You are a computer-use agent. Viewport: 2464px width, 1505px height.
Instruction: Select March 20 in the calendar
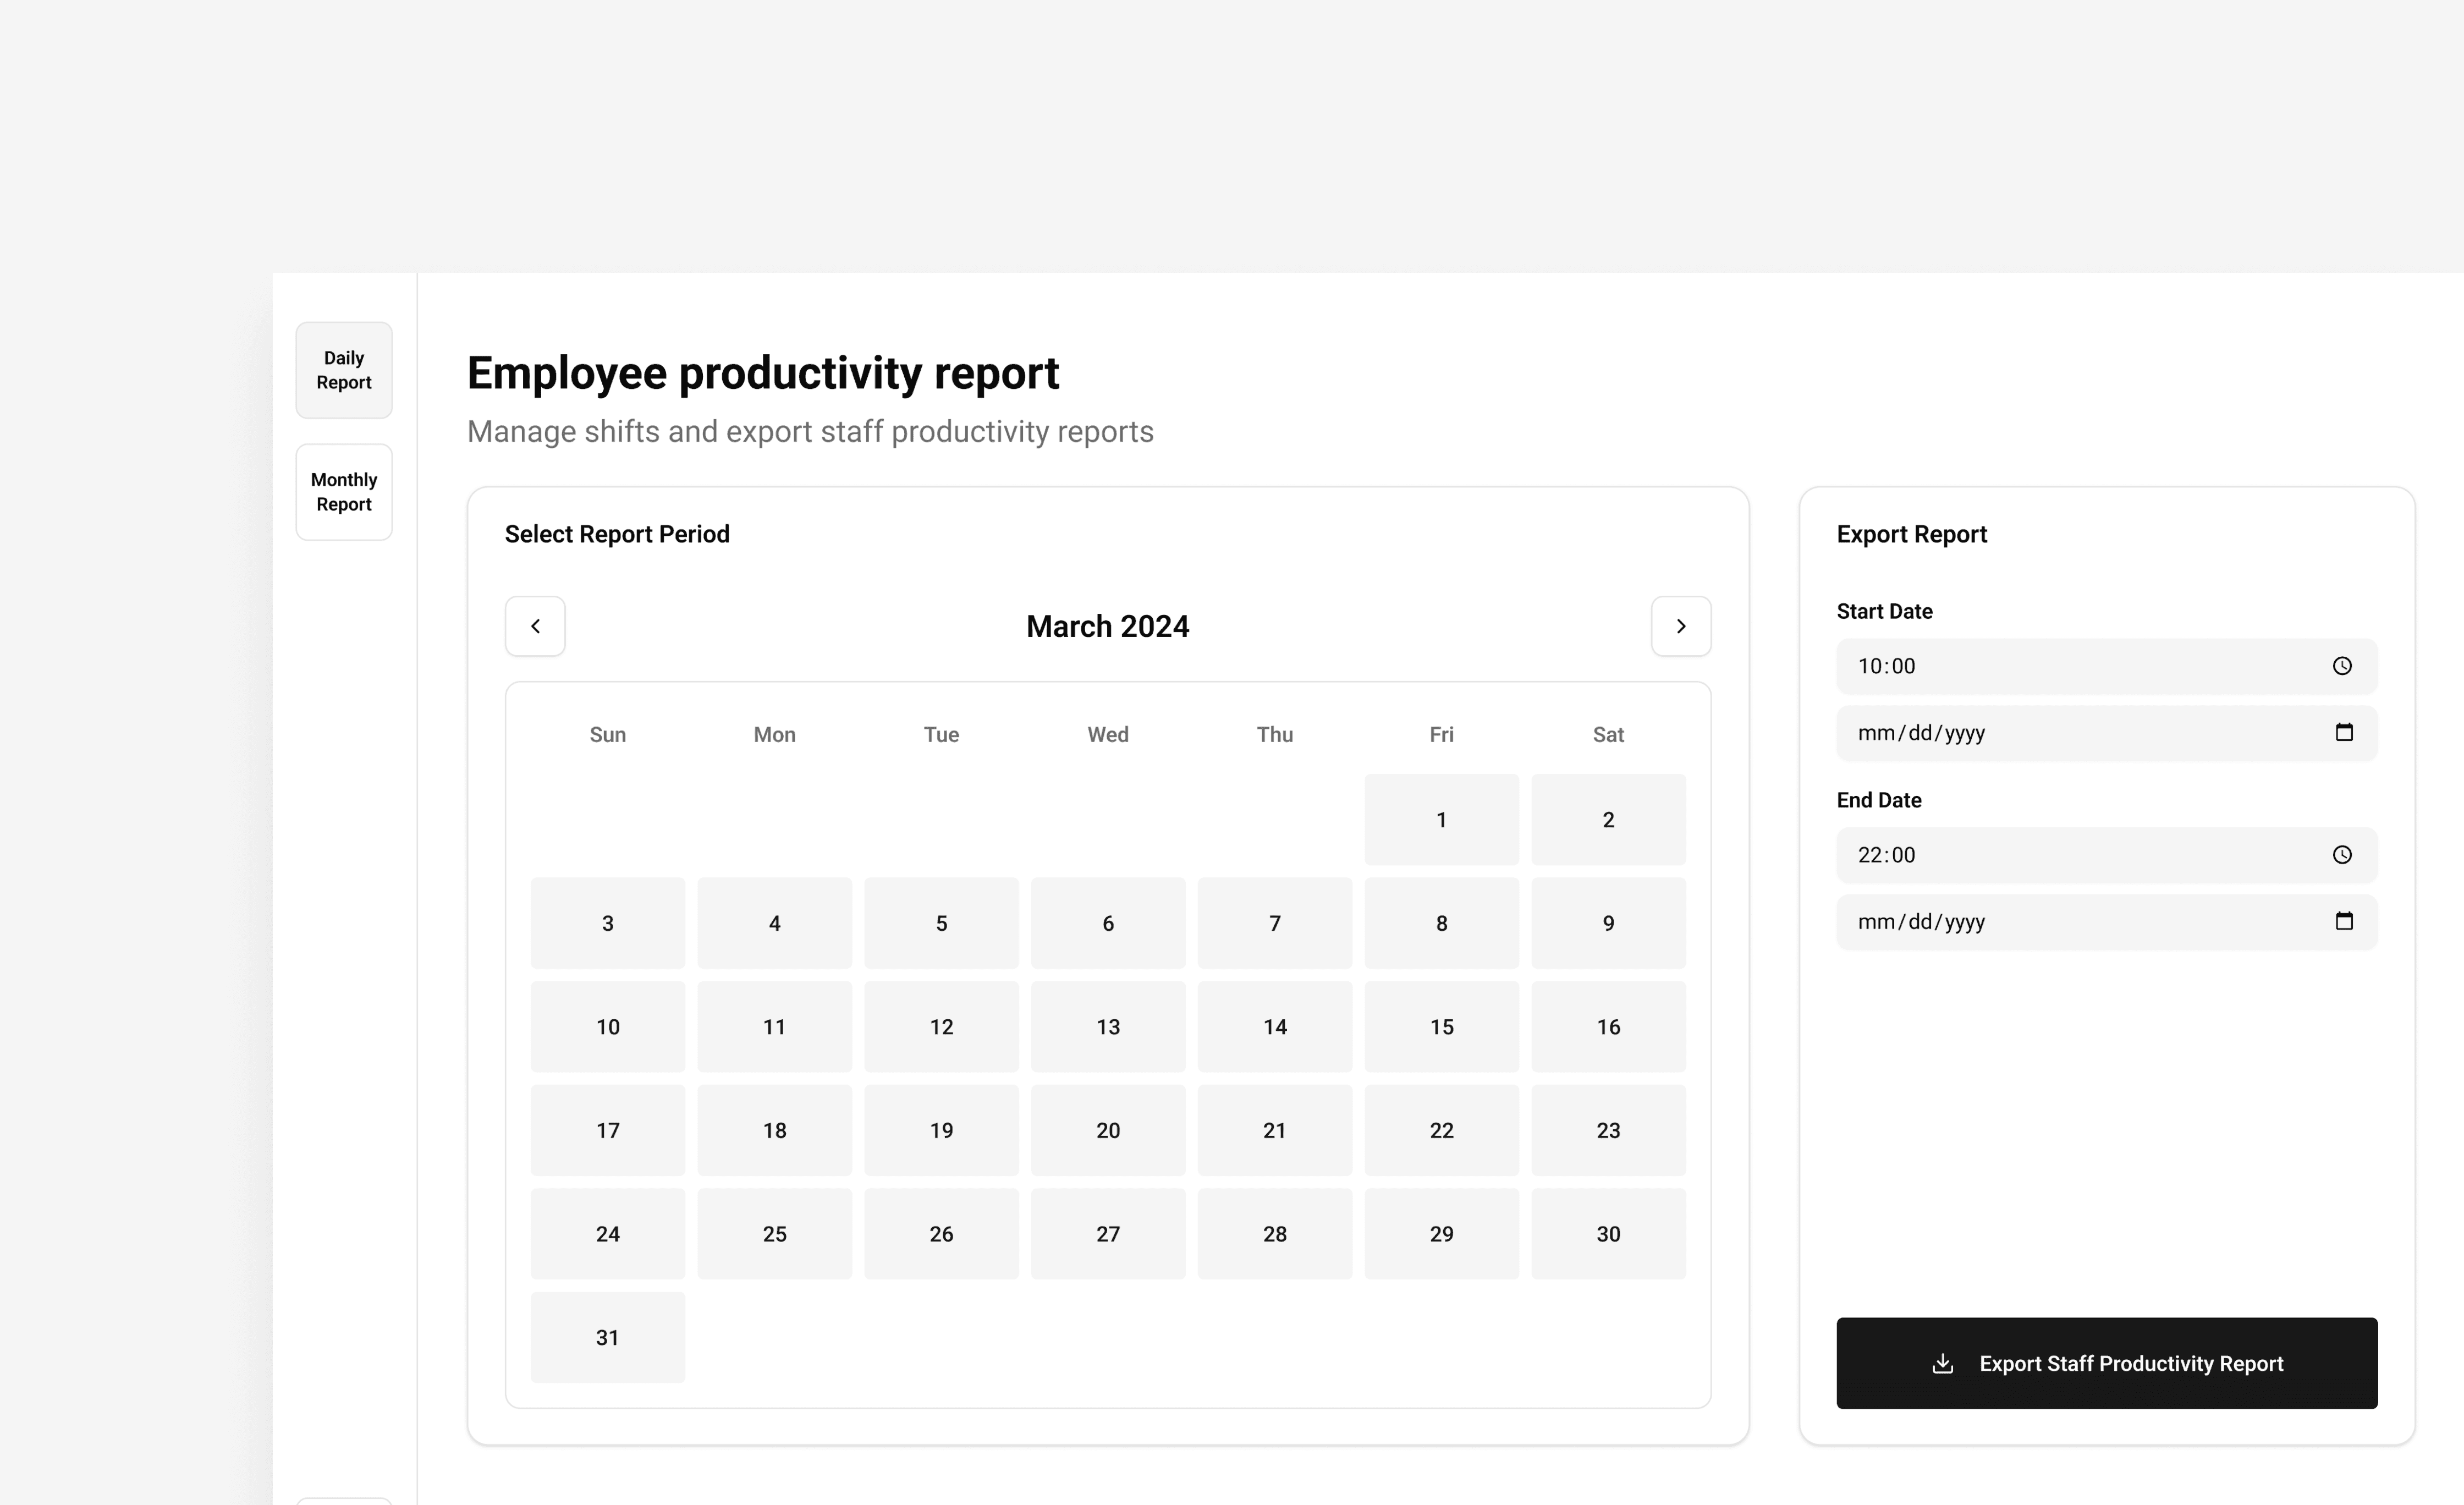coord(1108,1130)
